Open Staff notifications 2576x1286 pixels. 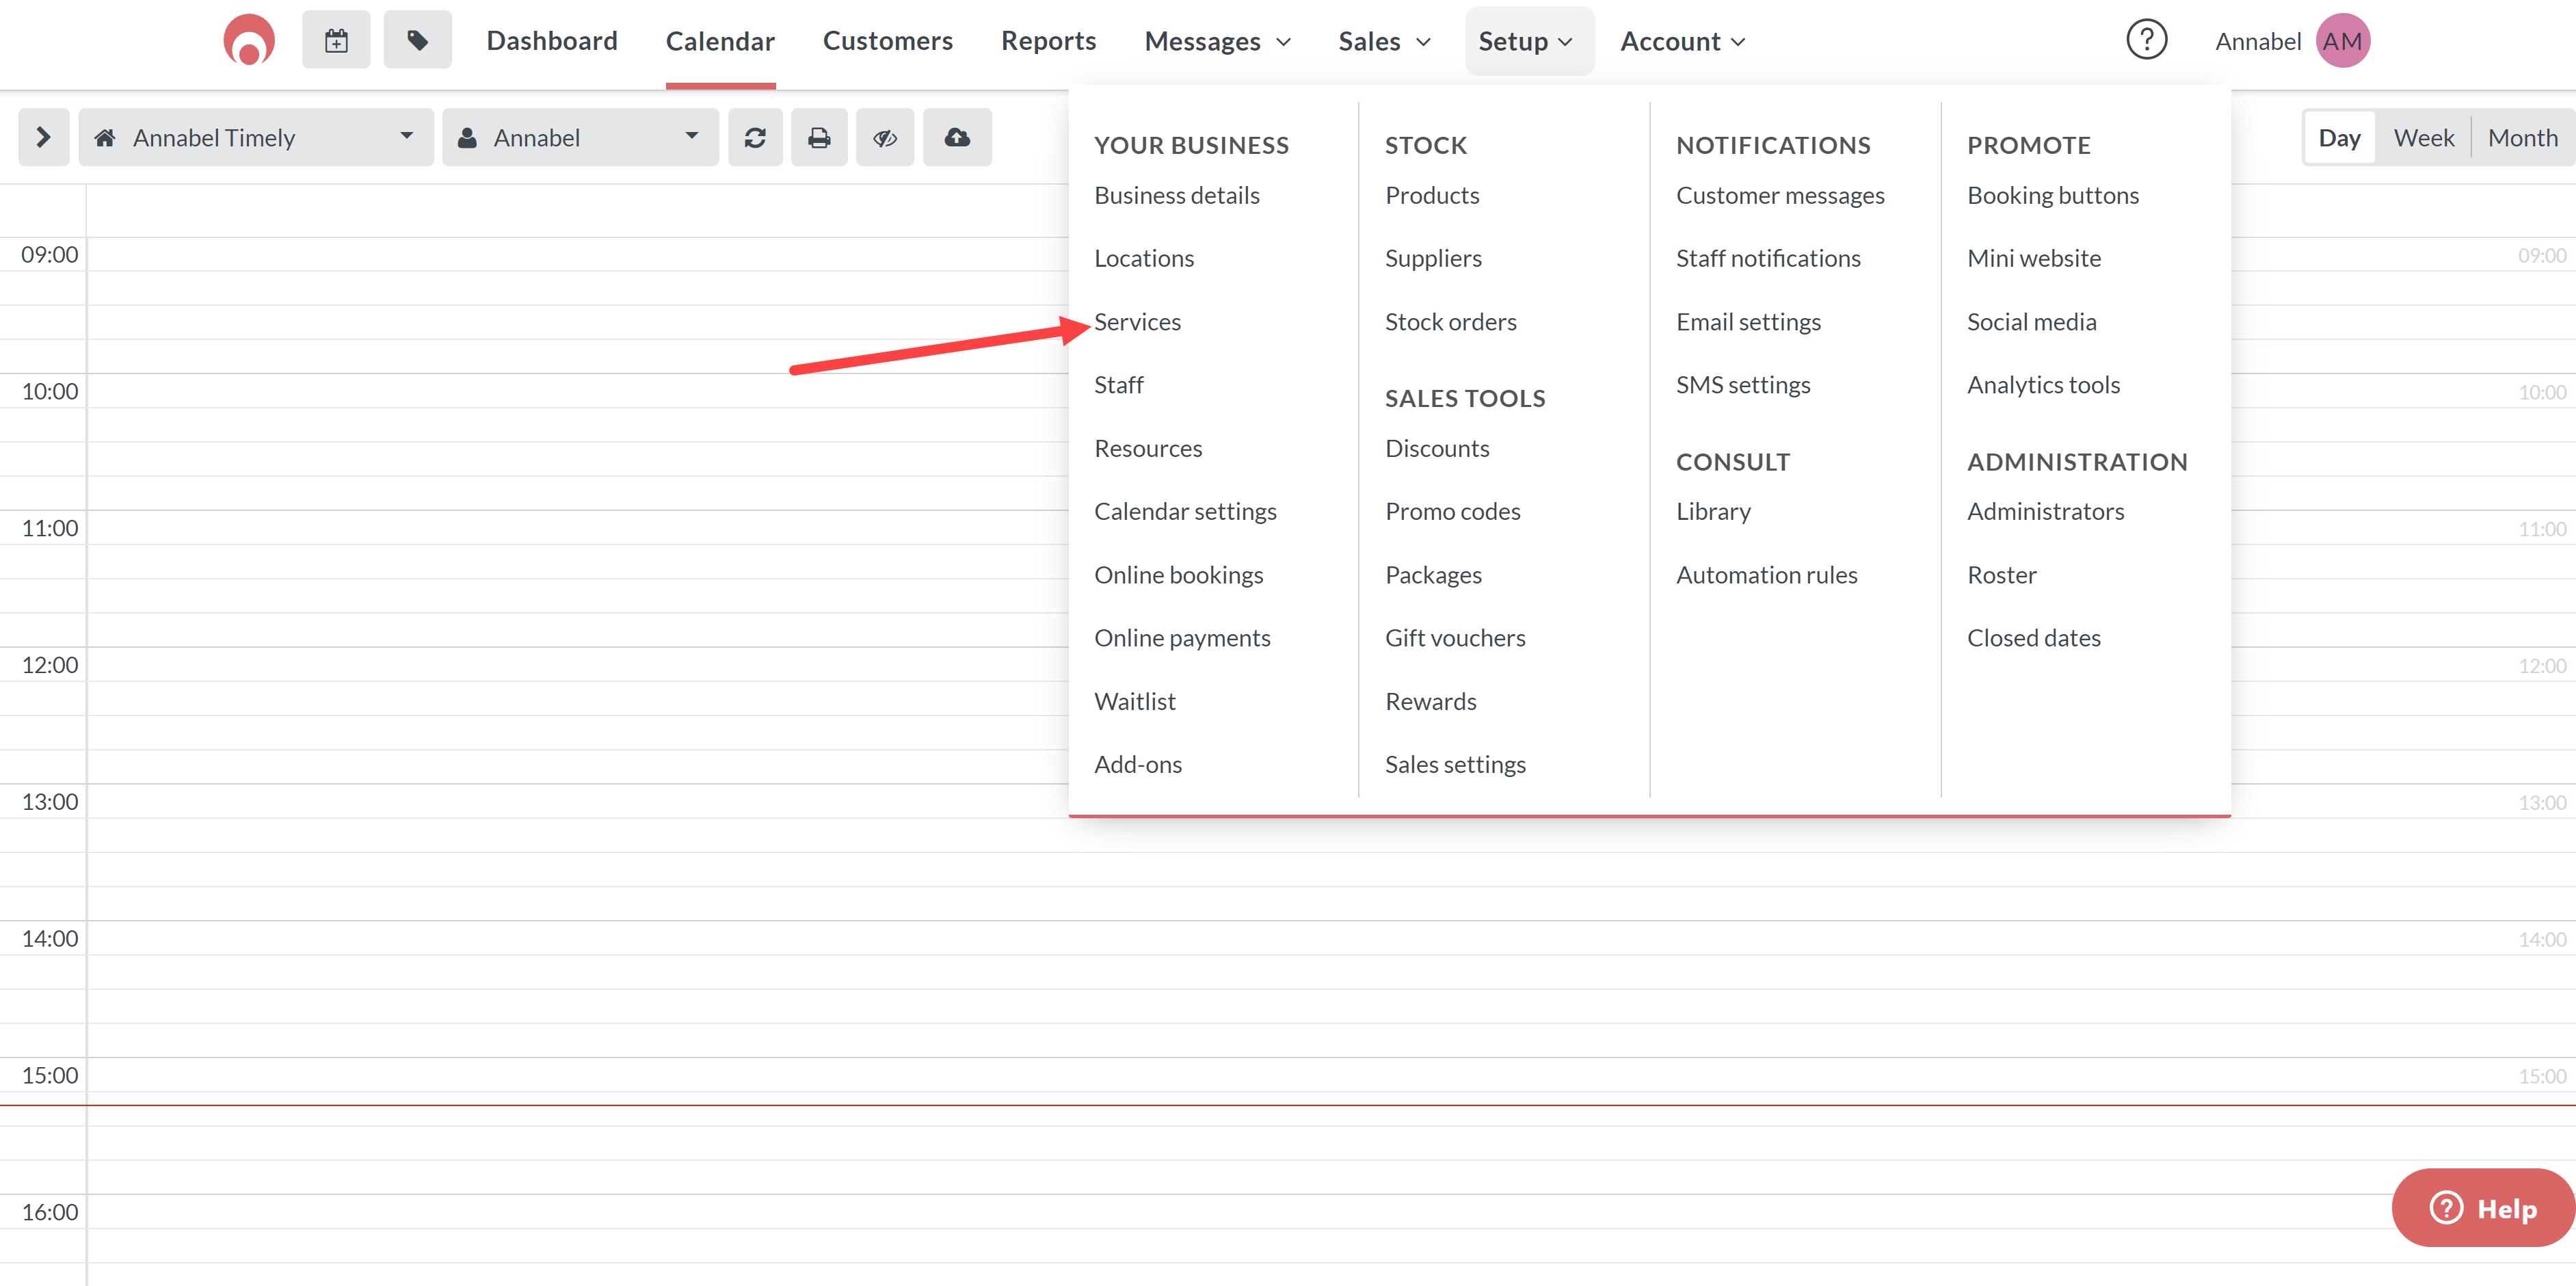(x=1768, y=258)
